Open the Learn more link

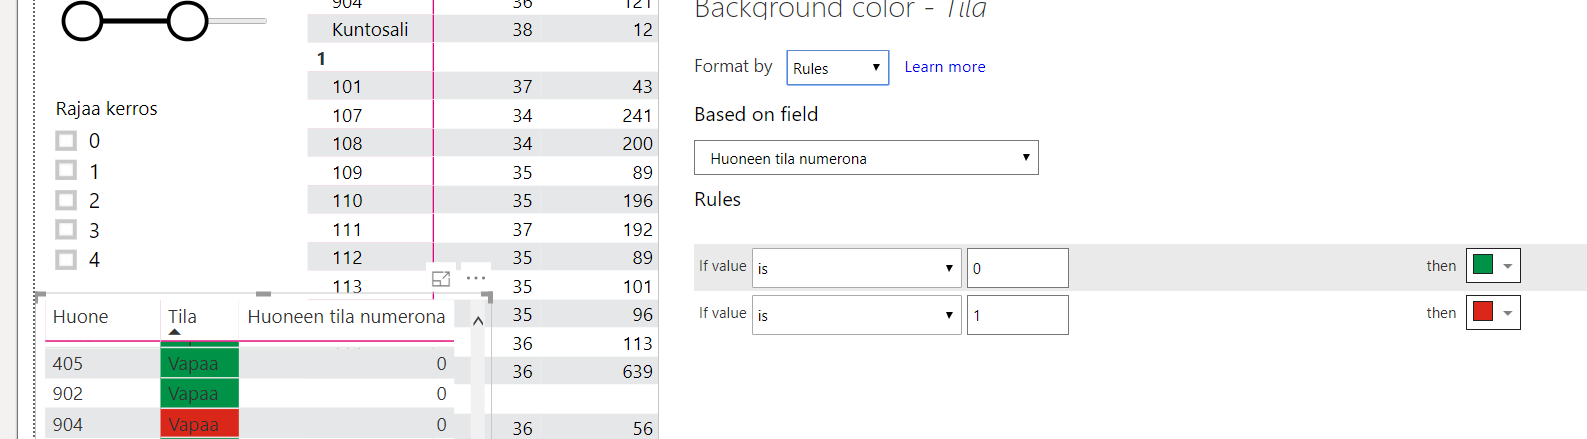(x=945, y=67)
